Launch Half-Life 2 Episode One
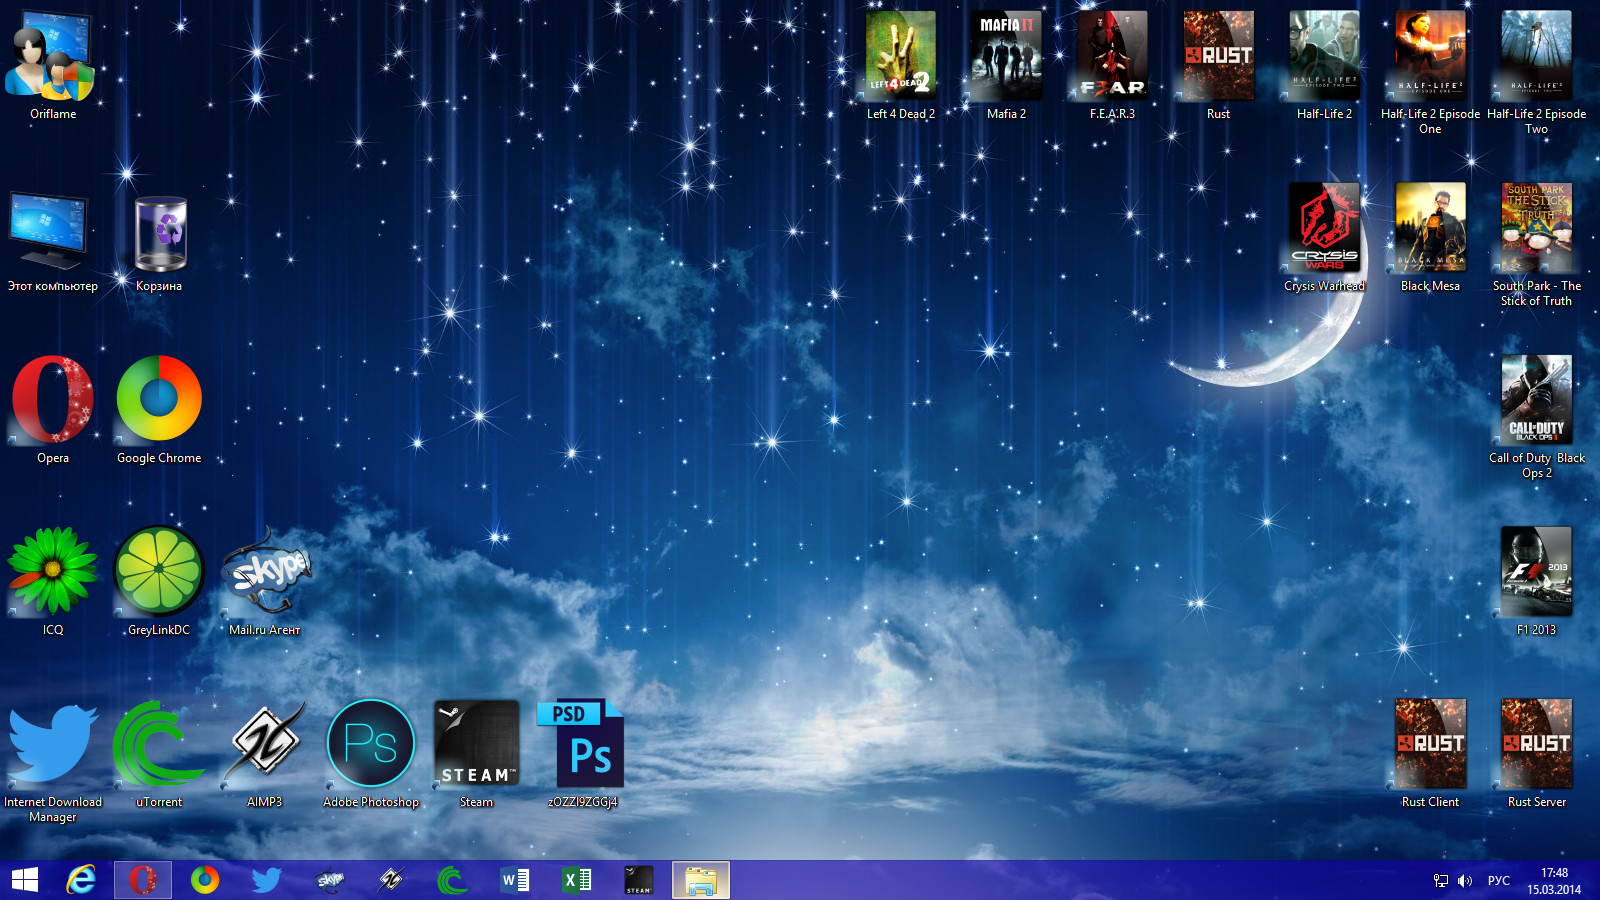This screenshot has width=1600, height=900. click(1431, 73)
